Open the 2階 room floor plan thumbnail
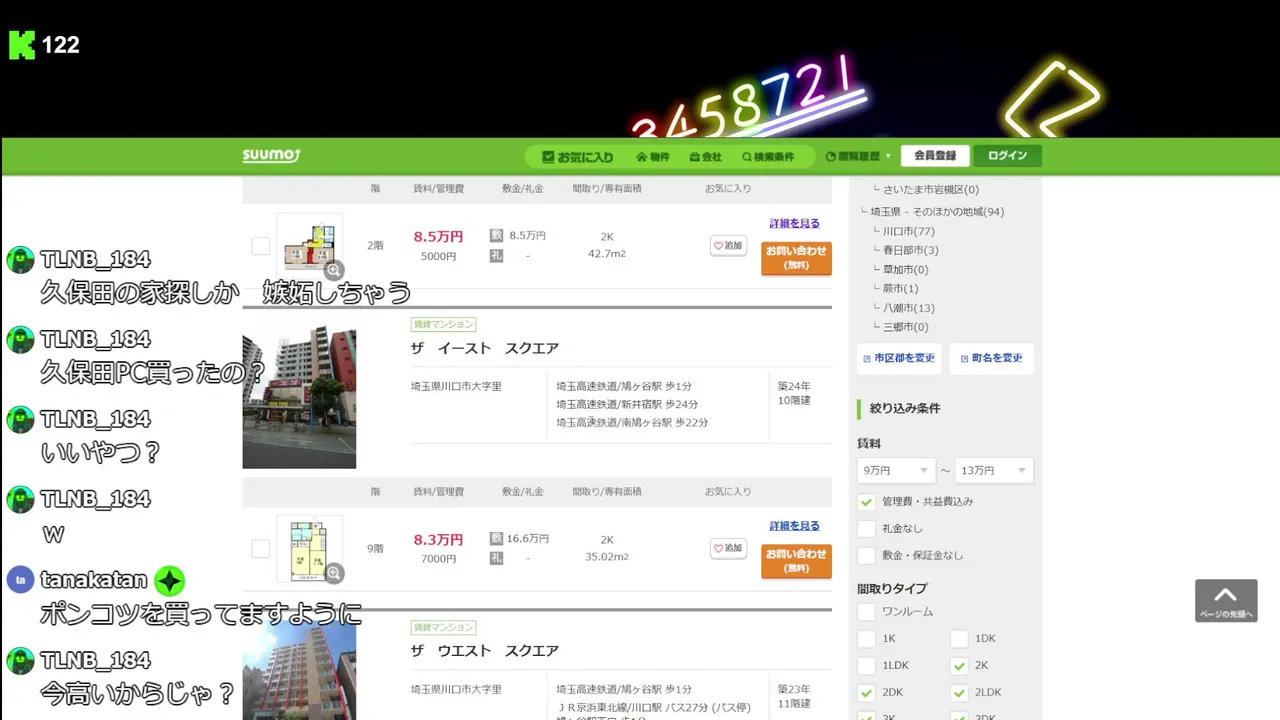The image size is (1280, 720). 307,245
